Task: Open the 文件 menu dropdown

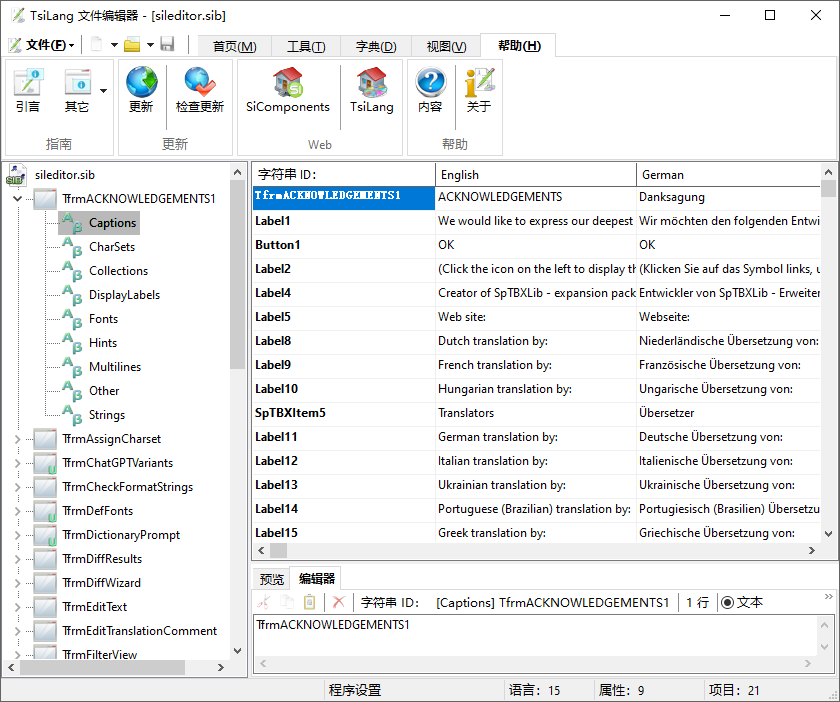Action: [42, 45]
